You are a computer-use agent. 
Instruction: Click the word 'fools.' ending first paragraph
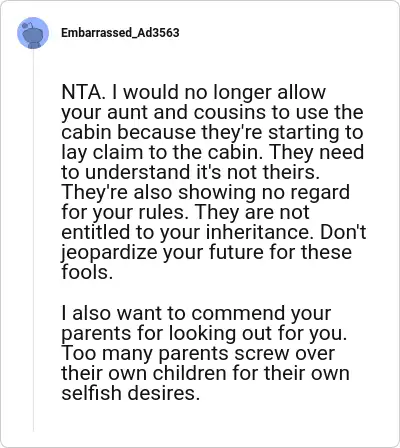(x=85, y=272)
